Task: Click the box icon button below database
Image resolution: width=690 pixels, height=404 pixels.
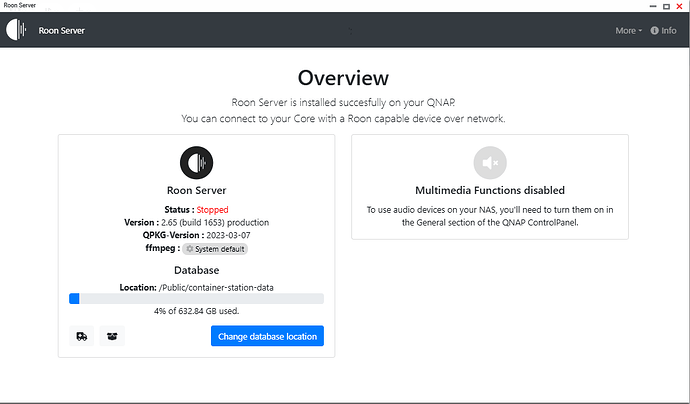Action: coord(112,336)
